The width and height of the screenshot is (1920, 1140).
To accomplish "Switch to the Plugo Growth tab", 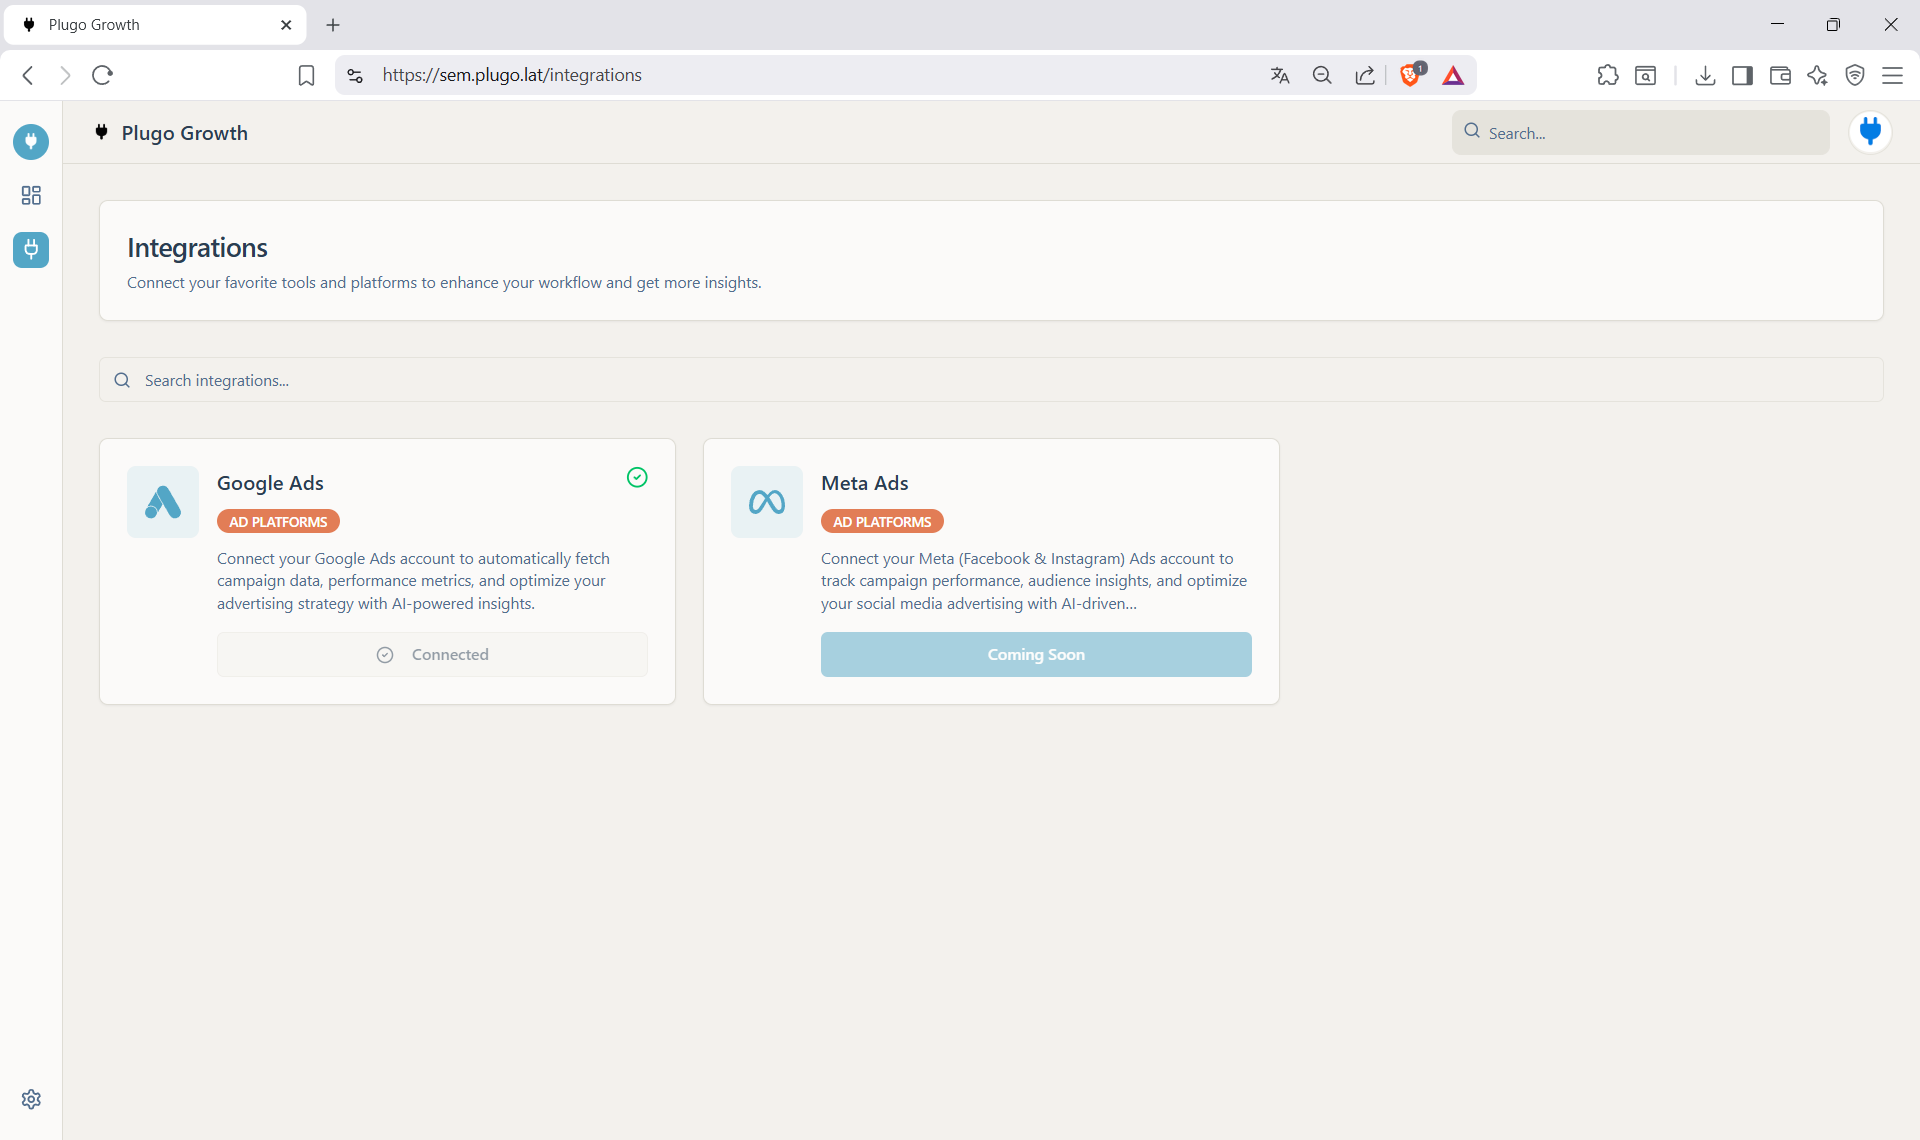I will pyautogui.click(x=140, y=24).
